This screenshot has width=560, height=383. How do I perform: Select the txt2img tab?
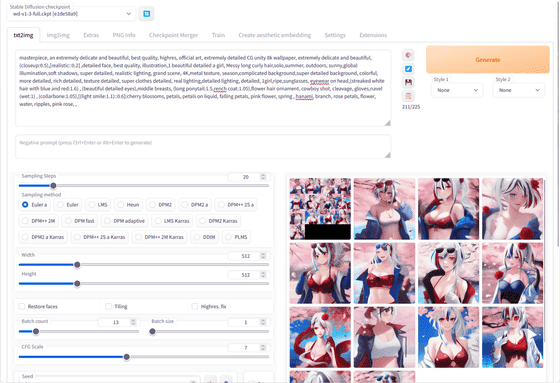tap(24, 35)
